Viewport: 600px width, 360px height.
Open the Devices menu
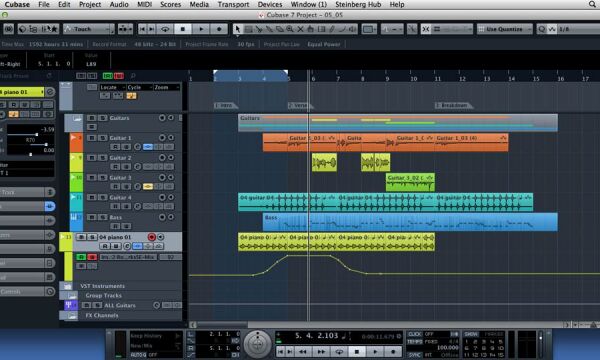click(270, 4)
